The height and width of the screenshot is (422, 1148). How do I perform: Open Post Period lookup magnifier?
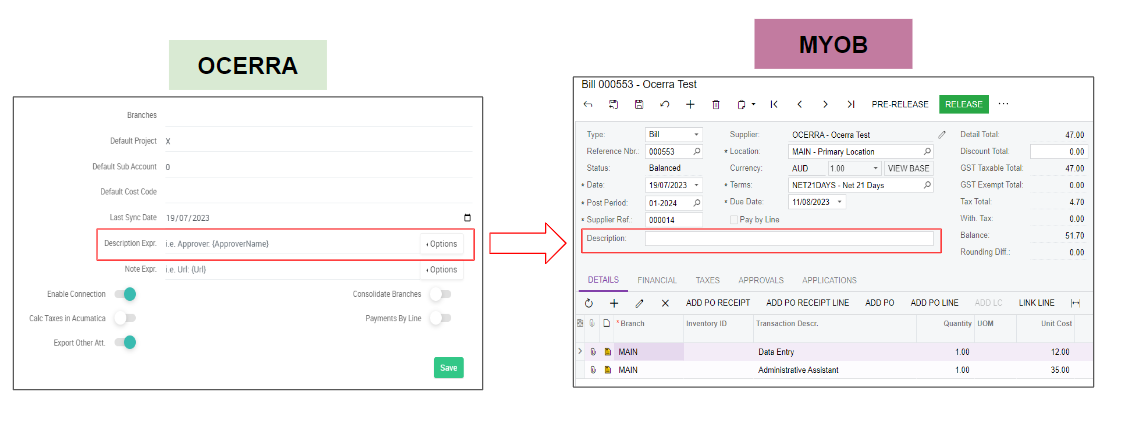pos(697,202)
